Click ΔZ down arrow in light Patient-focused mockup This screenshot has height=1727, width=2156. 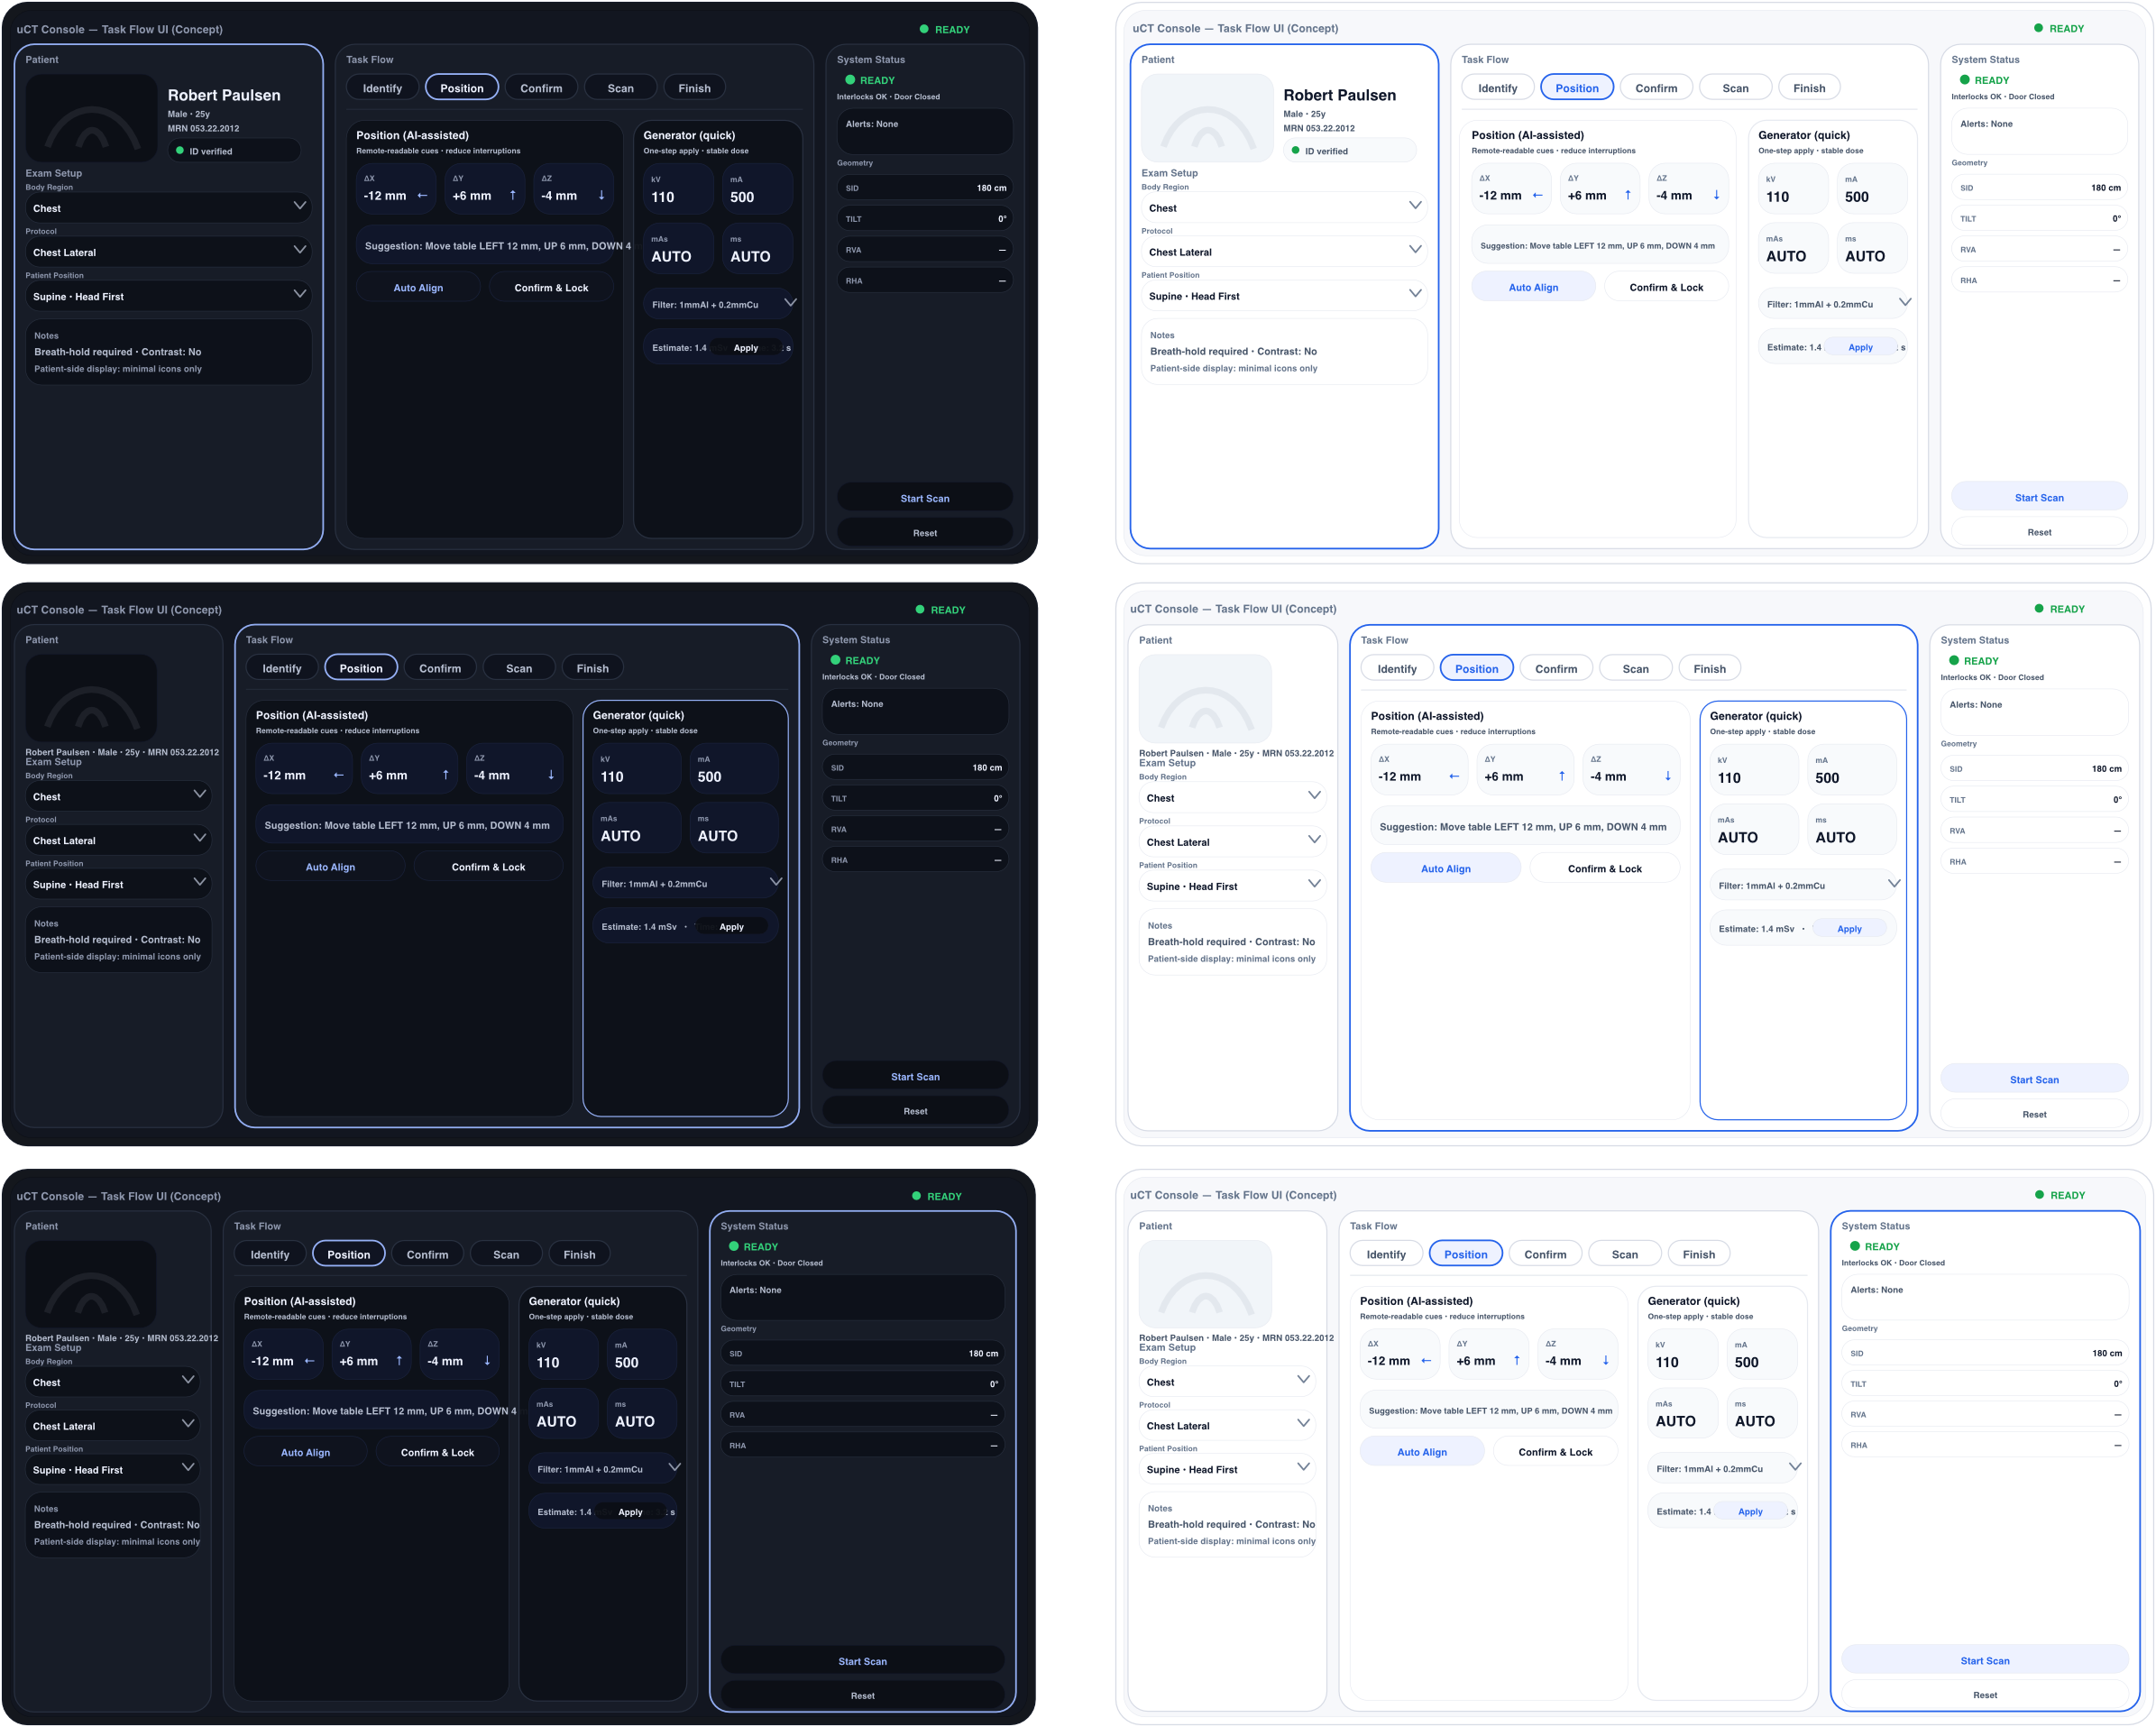pyautogui.click(x=1717, y=195)
